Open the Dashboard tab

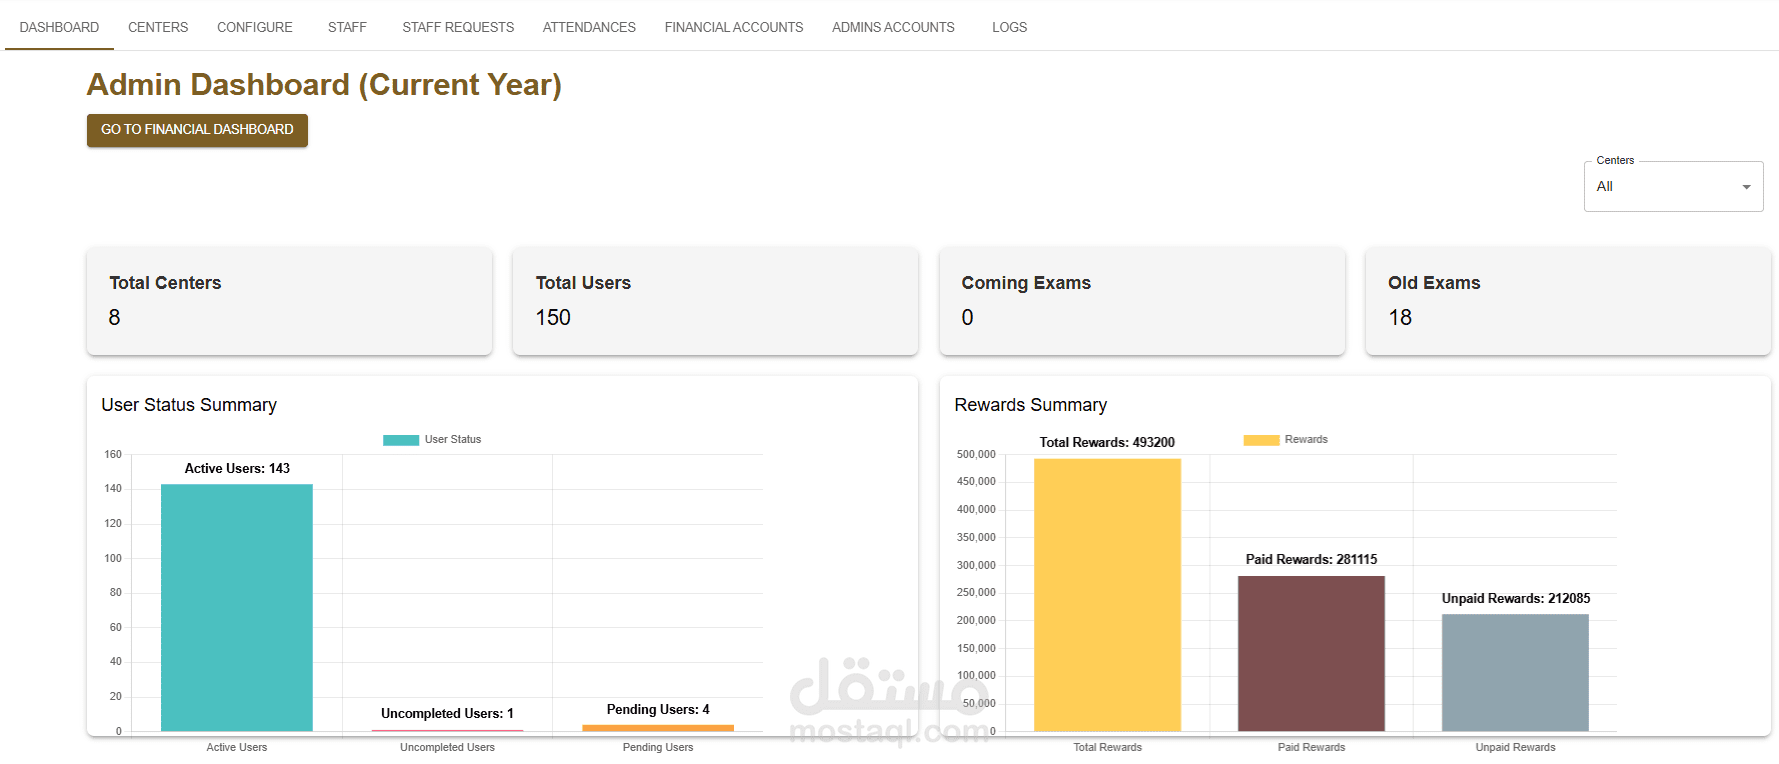pyautogui.click(x=59, y=27)
